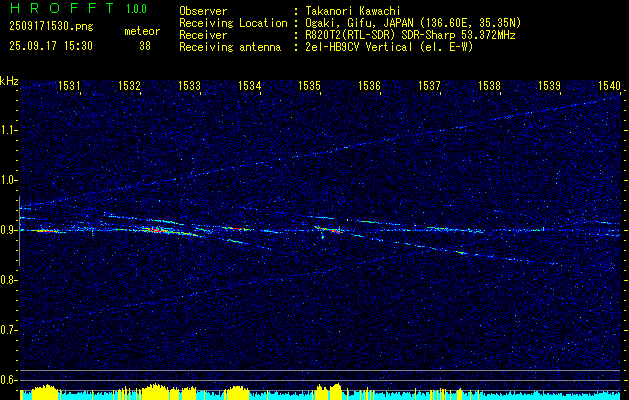Image resolution: width=629 pixels, height=400 pixels.
Task: Click the 0.7 kHz axis label
Action: [7, 330]
